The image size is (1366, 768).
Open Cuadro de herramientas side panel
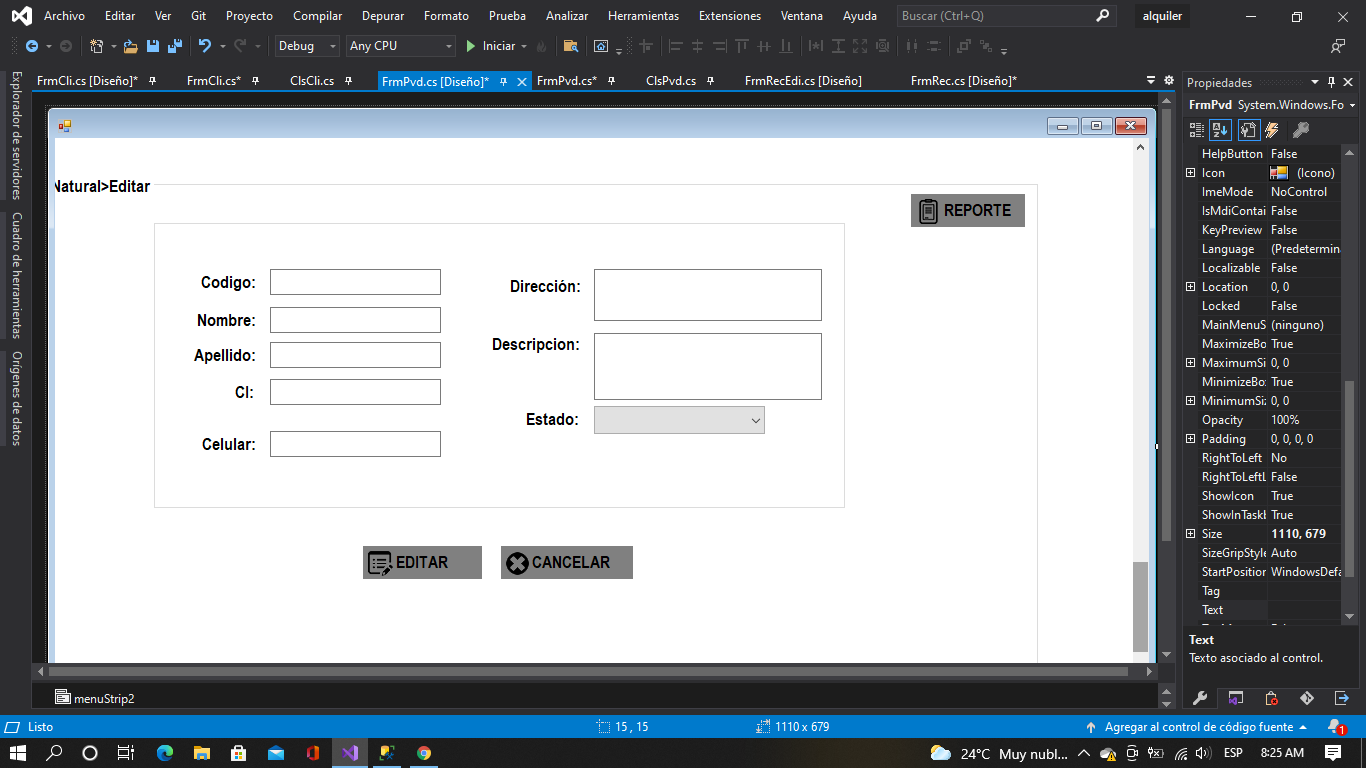[16, 275]
